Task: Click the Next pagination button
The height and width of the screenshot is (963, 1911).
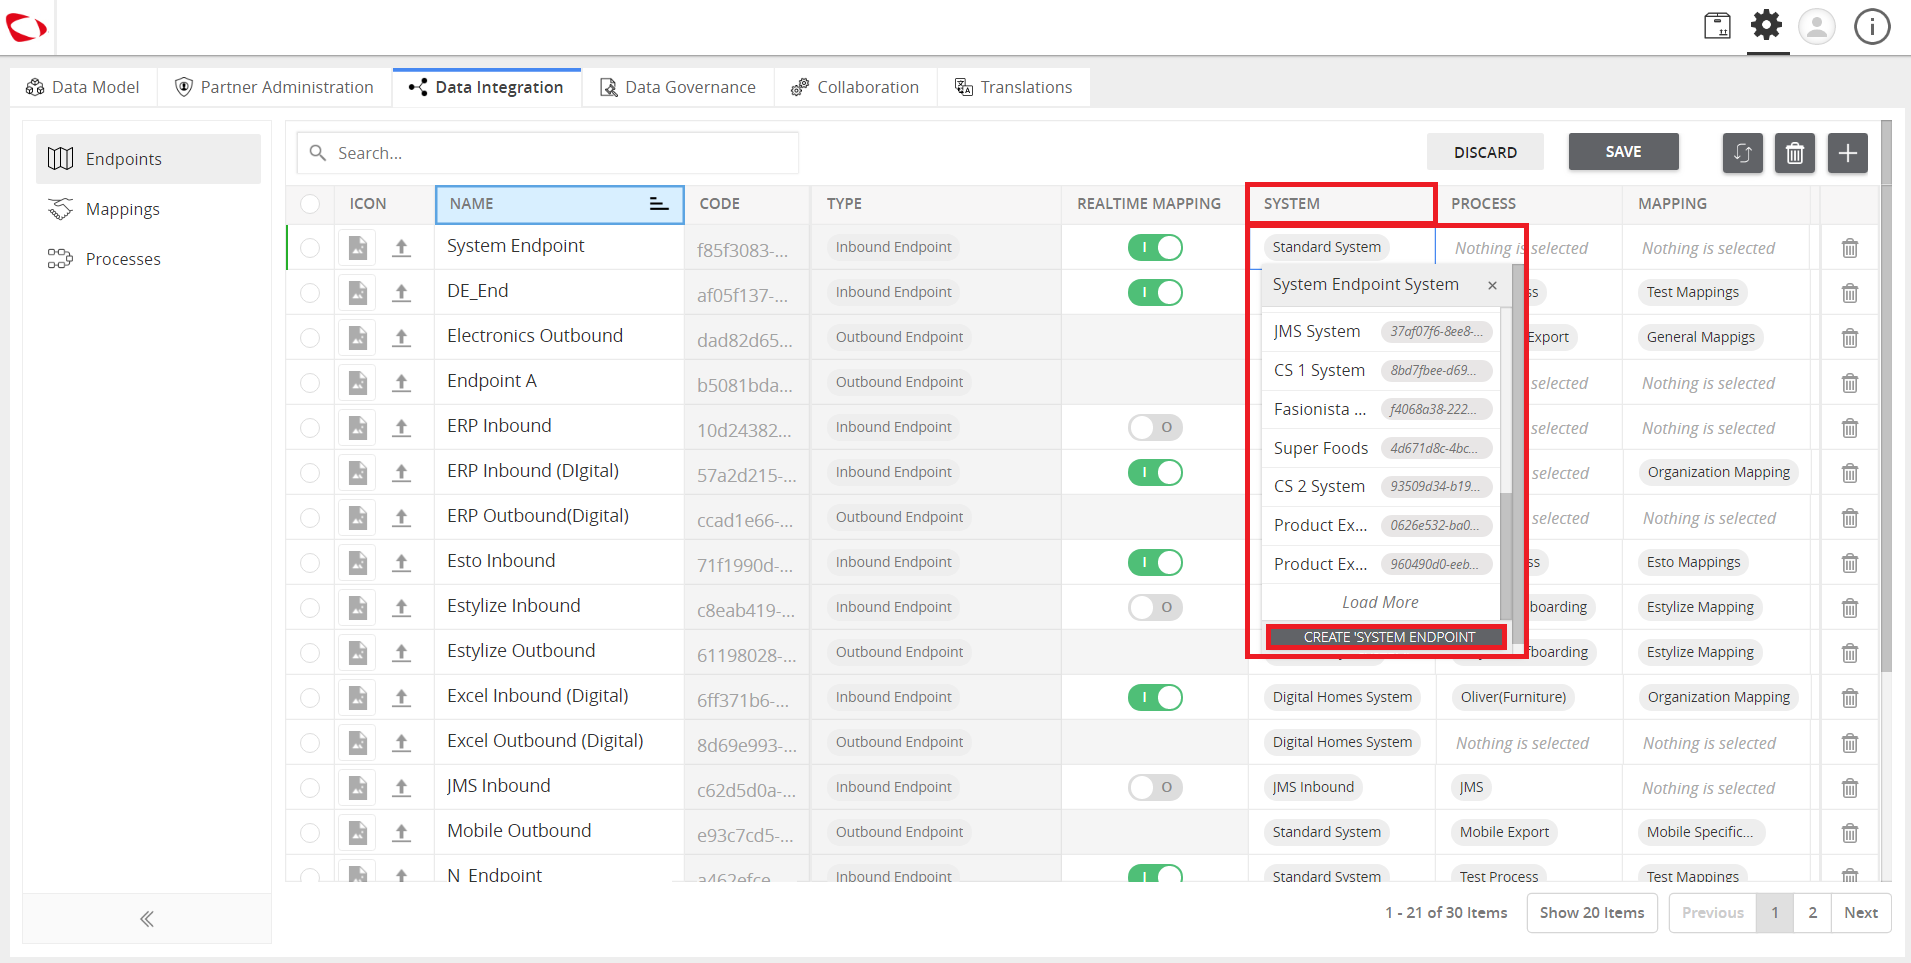Action: click(1861, 912)
